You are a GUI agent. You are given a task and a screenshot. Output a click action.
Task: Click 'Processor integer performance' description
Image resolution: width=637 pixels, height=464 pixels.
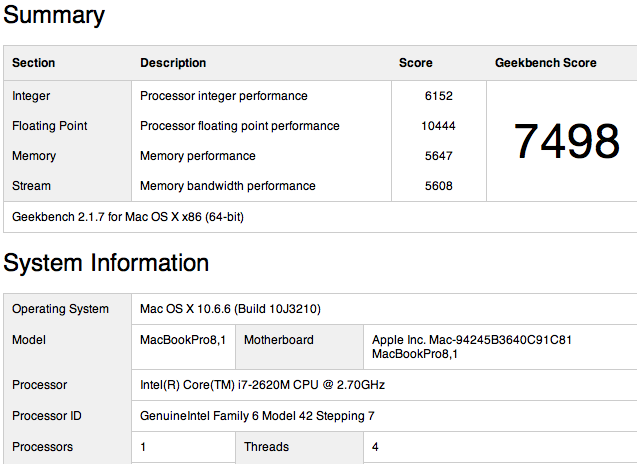[x=224, y=96]
